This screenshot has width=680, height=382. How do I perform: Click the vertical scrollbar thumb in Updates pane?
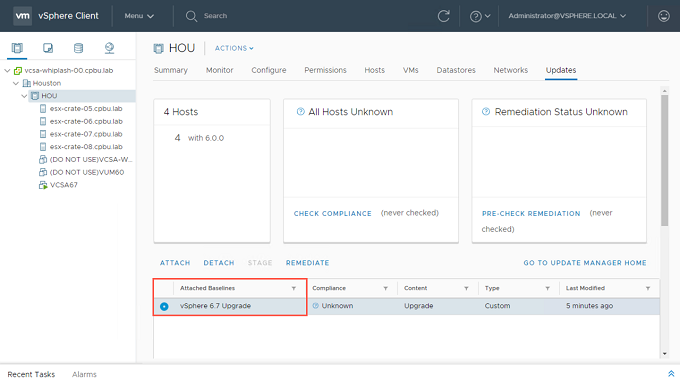[x=664, y=160]
